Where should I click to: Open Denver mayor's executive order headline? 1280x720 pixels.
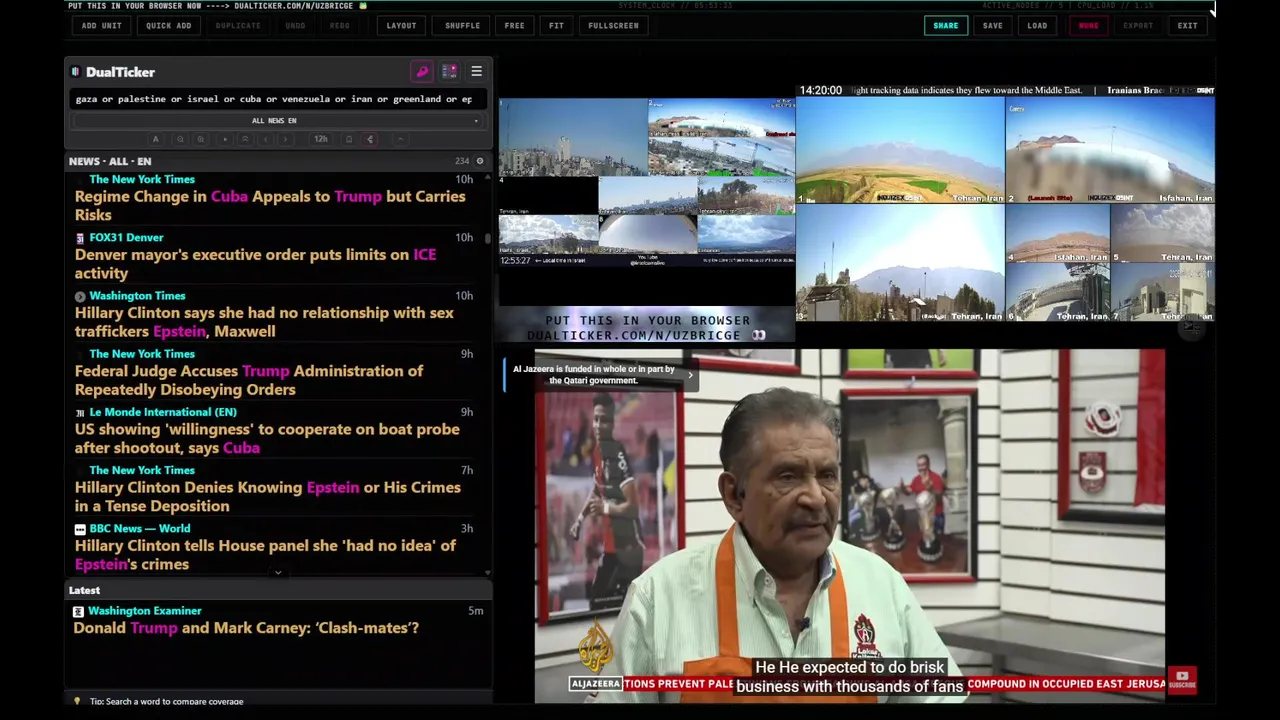pos(256,264)
